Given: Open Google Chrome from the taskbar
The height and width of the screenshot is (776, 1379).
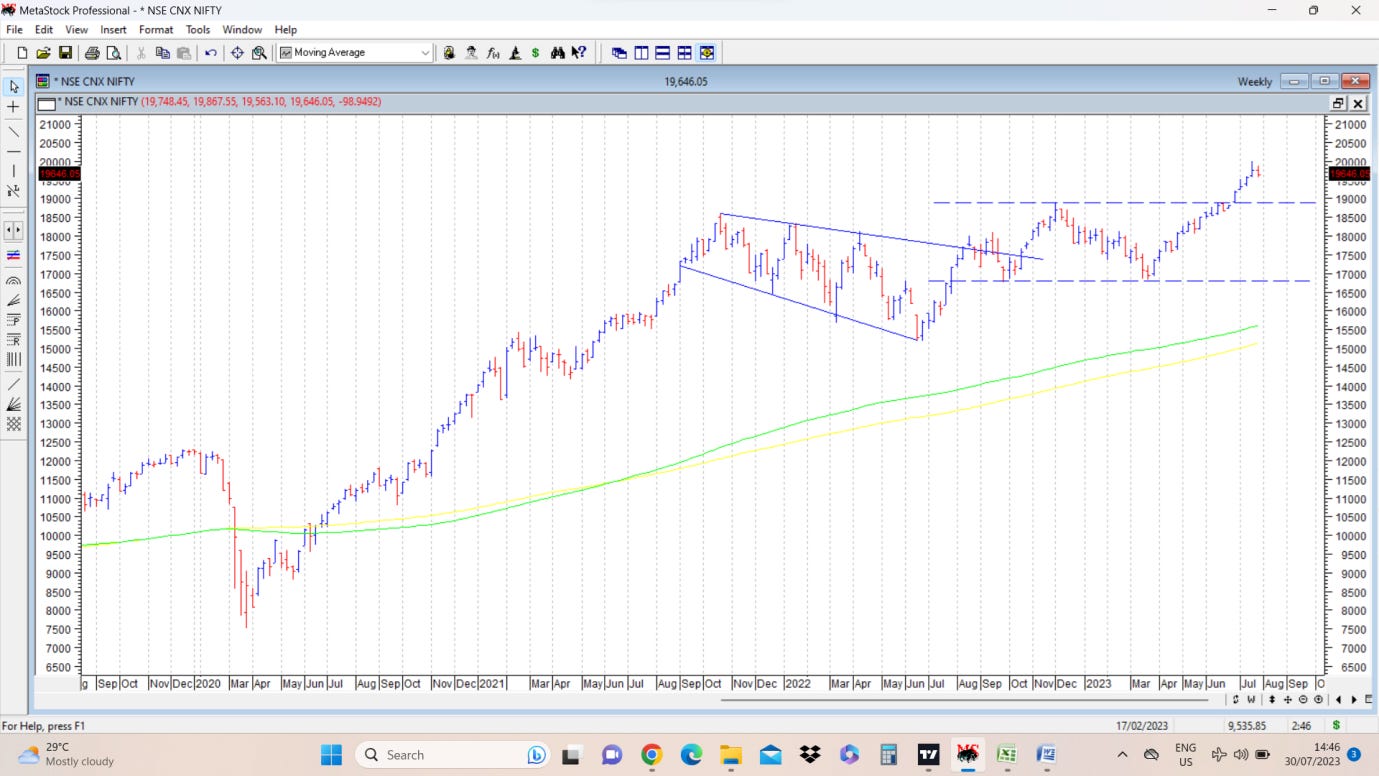Looking at the screenshot, I should [x=651, y=755].
